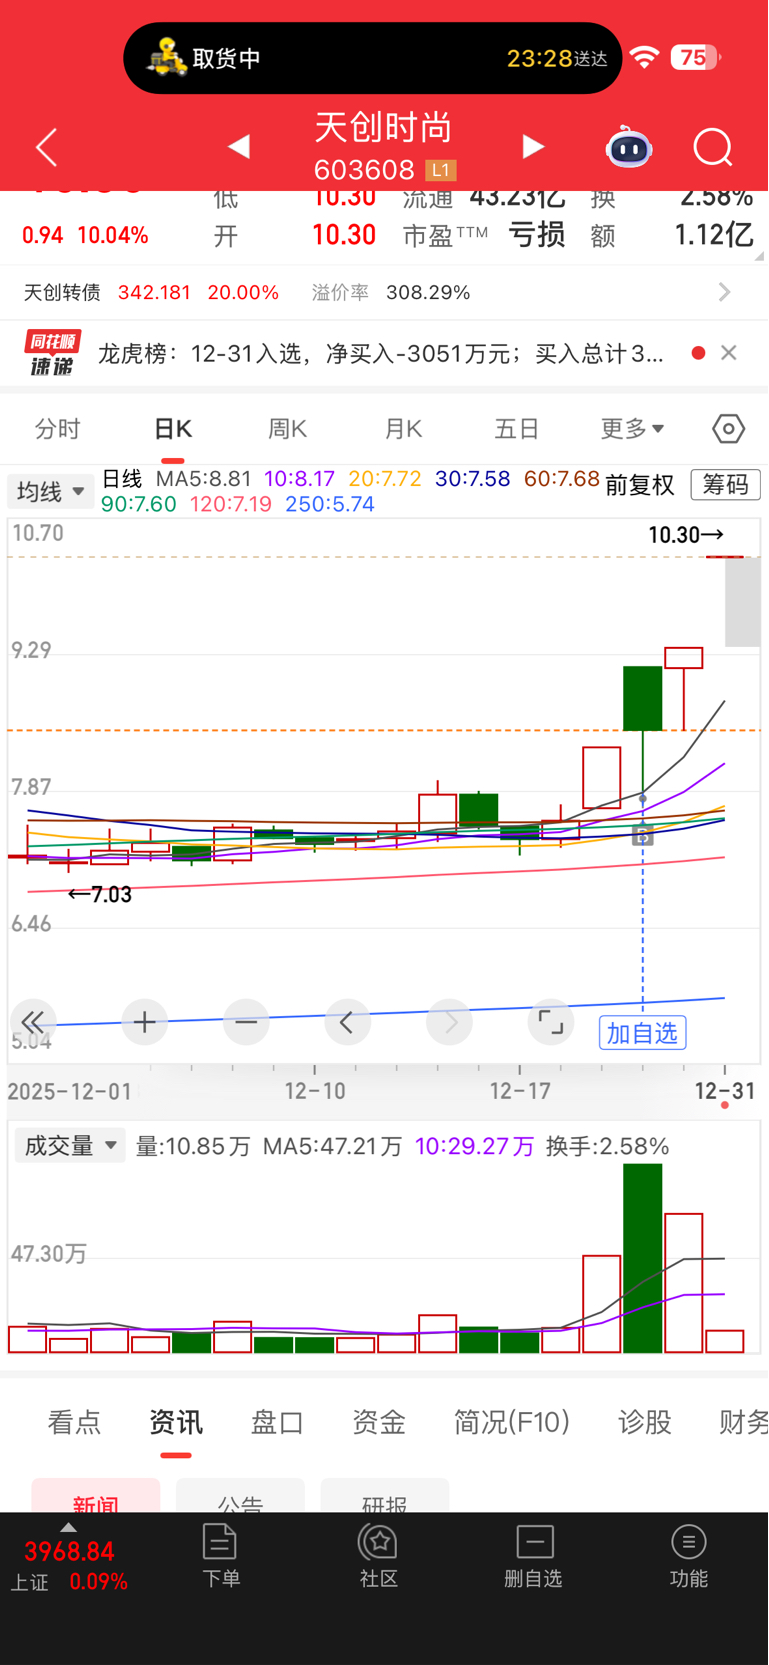
Task: Switch to 分时 chart tab
Action: (x=57, y=429)
